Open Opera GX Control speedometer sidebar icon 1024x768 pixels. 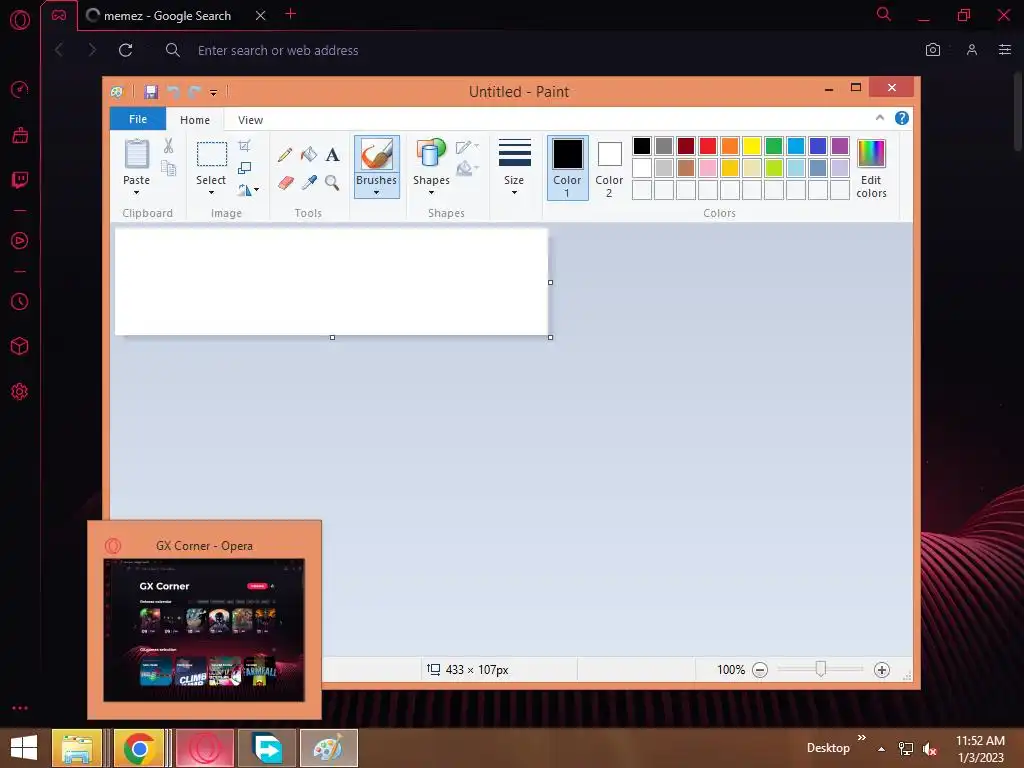(20, 89)
